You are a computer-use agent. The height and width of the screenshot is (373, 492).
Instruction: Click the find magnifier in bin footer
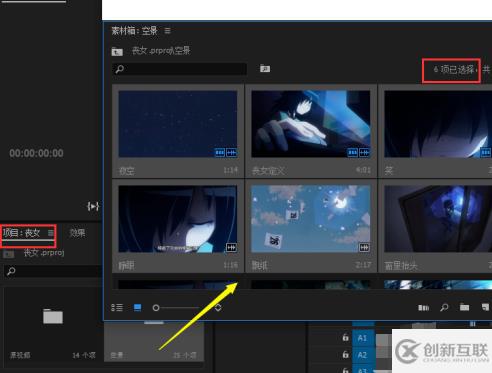[444, 307]
